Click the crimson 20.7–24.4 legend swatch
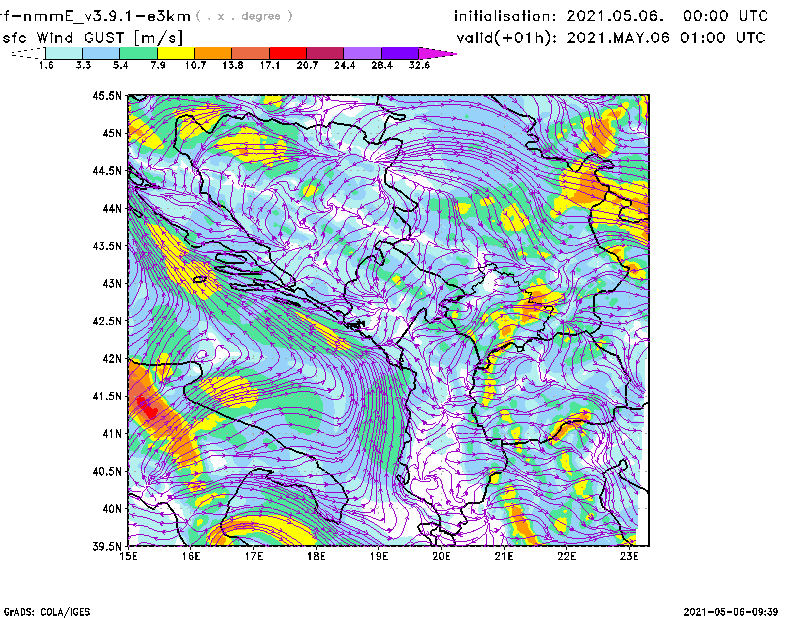This screenshot has width=800, height=618. coord(325,53)
